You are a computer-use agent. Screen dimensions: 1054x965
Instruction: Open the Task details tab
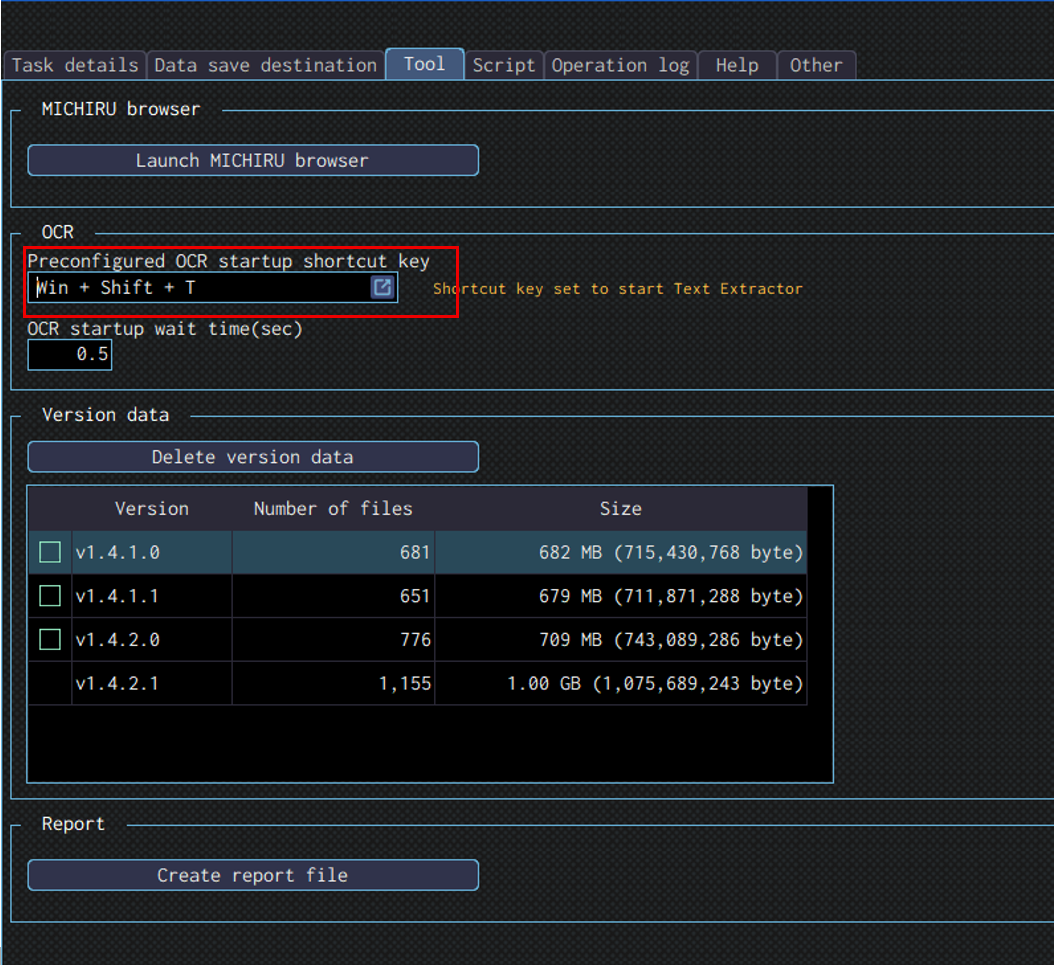point(75,65)
